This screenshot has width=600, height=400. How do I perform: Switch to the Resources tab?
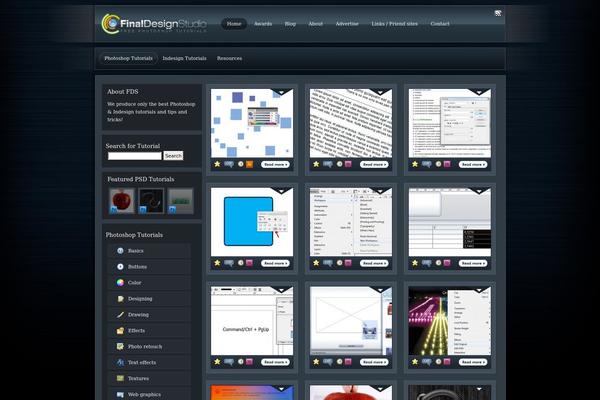pyautogui.click(x=229, y=58)
